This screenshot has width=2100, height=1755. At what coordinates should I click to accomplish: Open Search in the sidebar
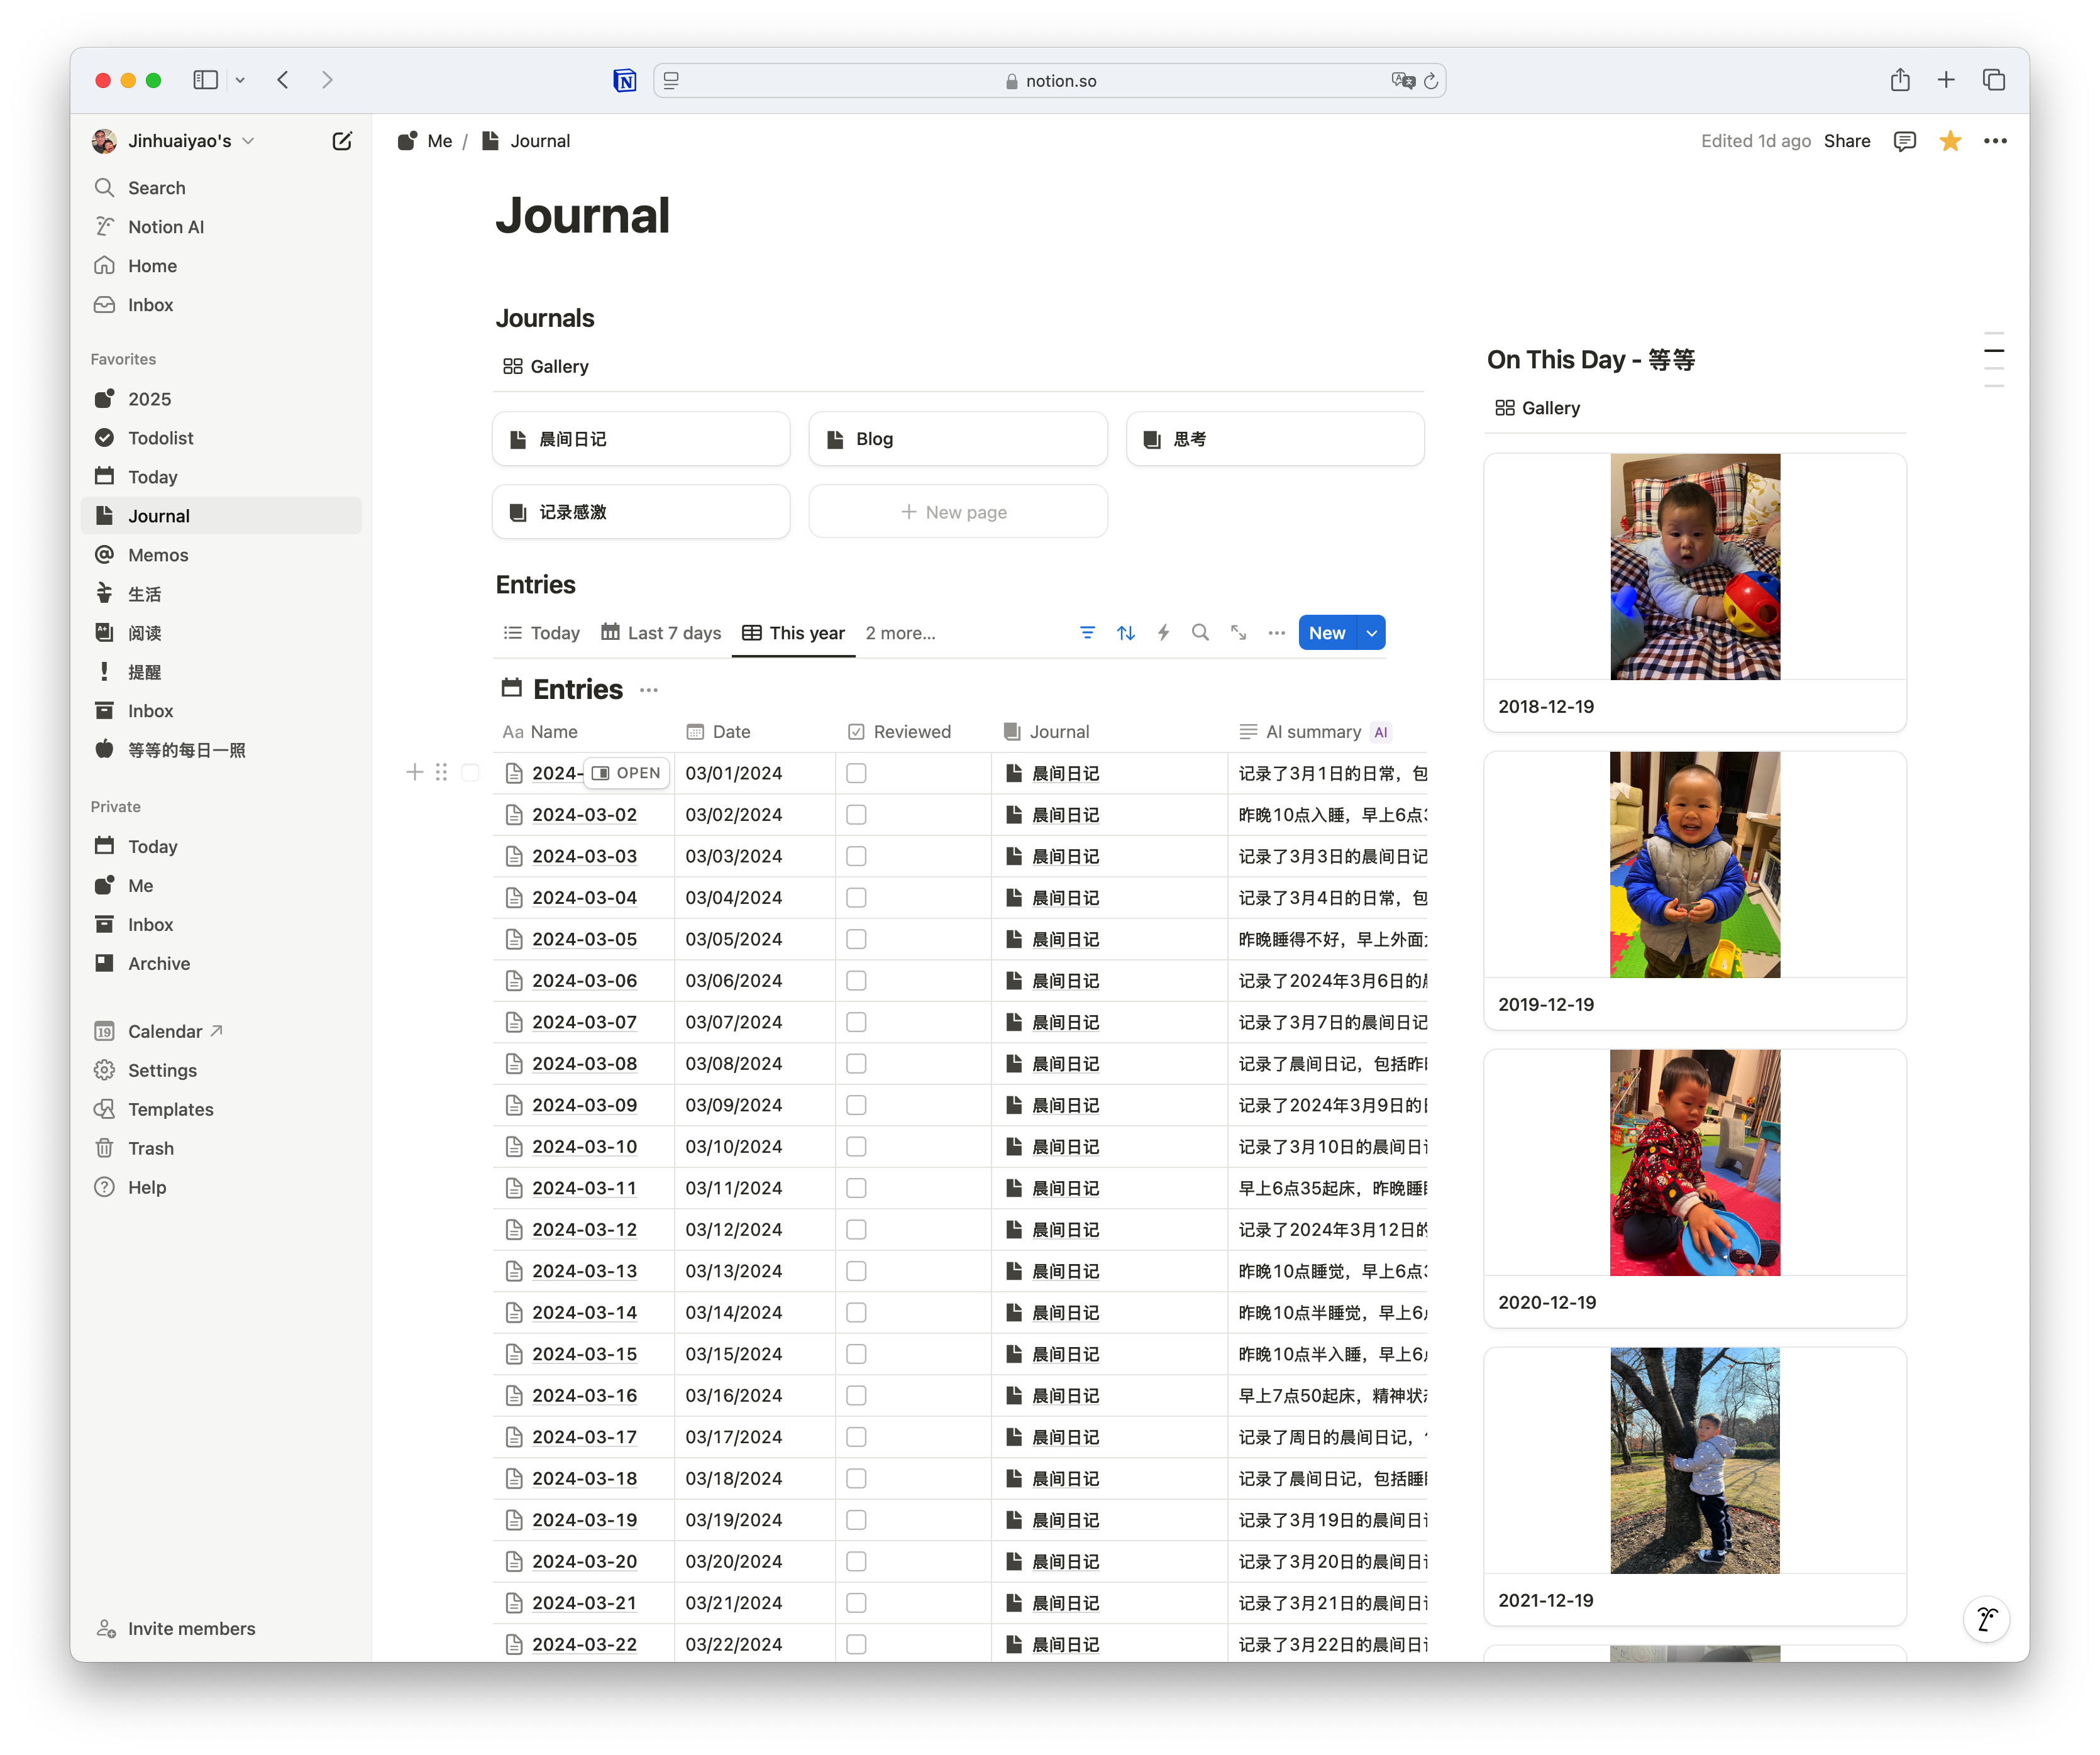pyautogui.click(x=220, y=188)
